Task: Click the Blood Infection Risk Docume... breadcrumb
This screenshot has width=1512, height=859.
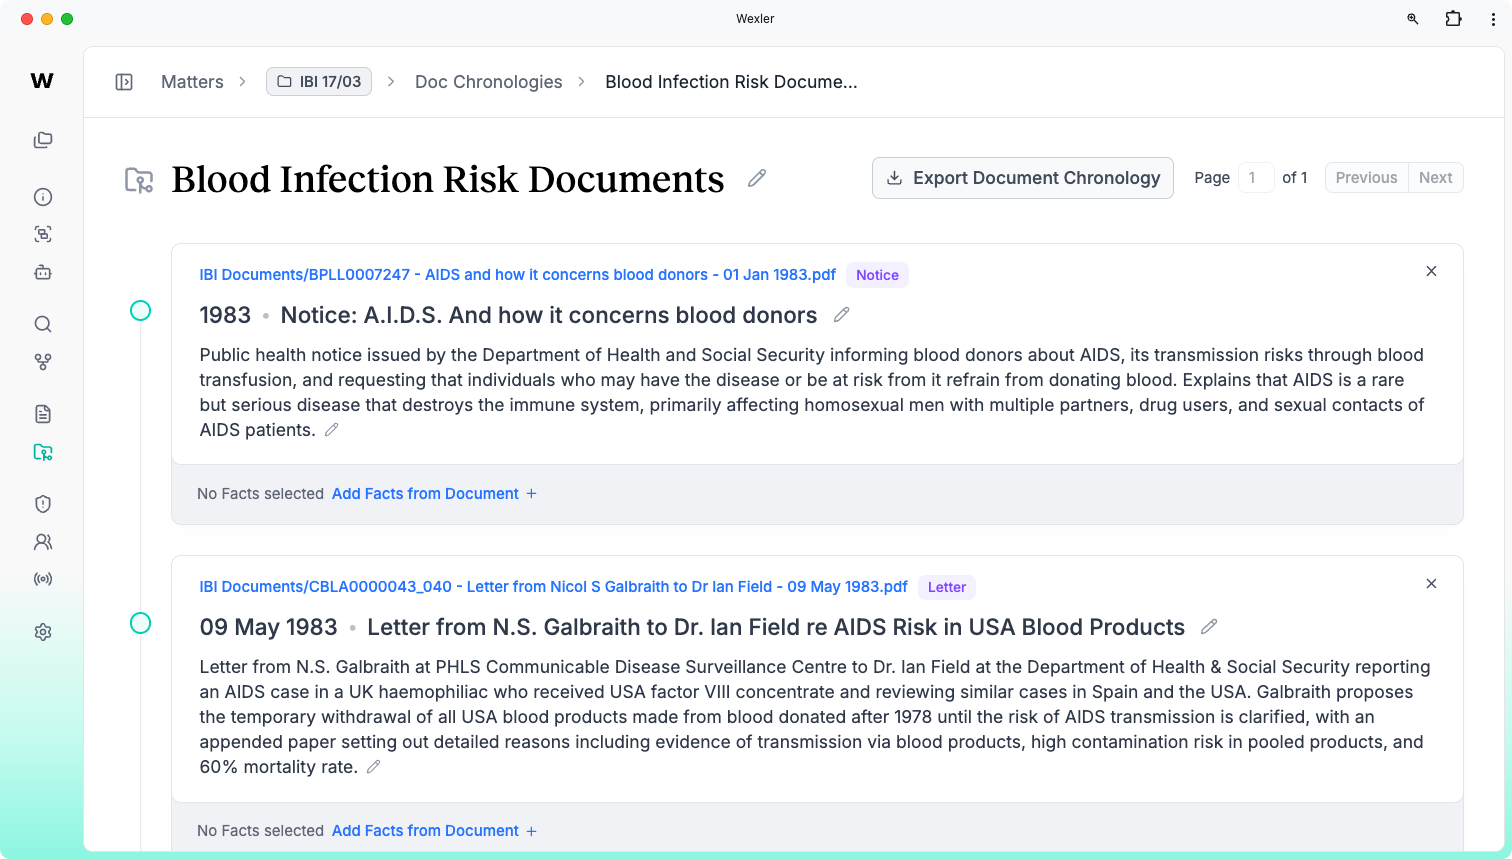Action: 731,82
